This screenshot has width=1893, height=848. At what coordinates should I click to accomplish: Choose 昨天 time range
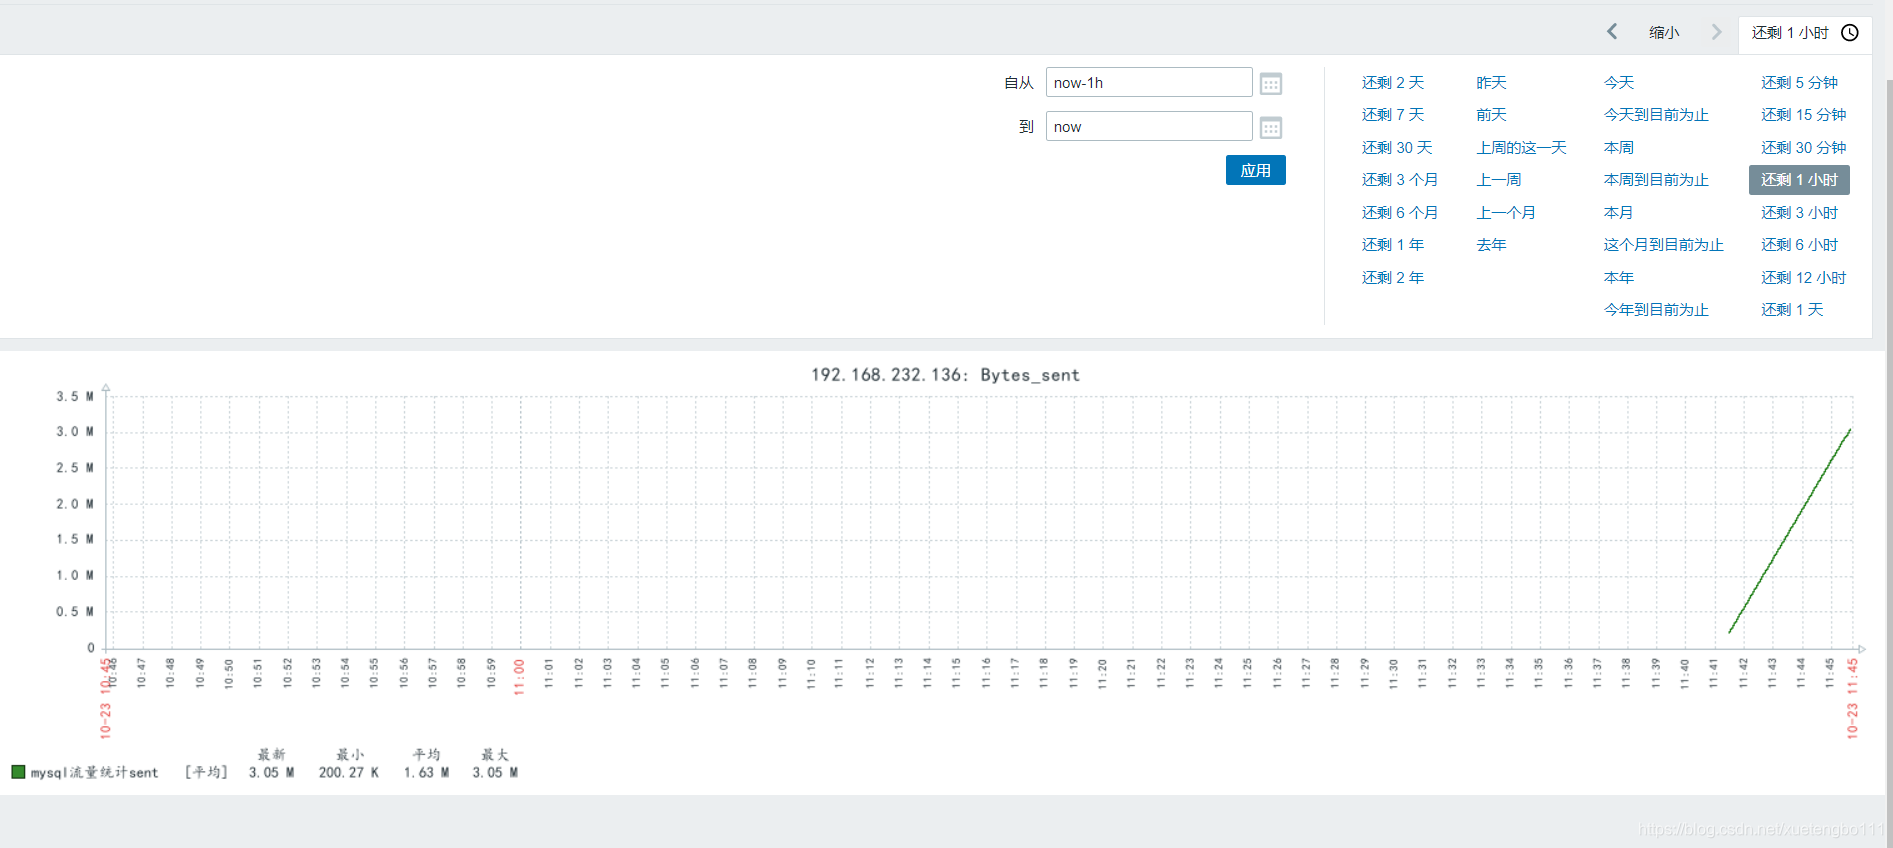point(1491,83)
